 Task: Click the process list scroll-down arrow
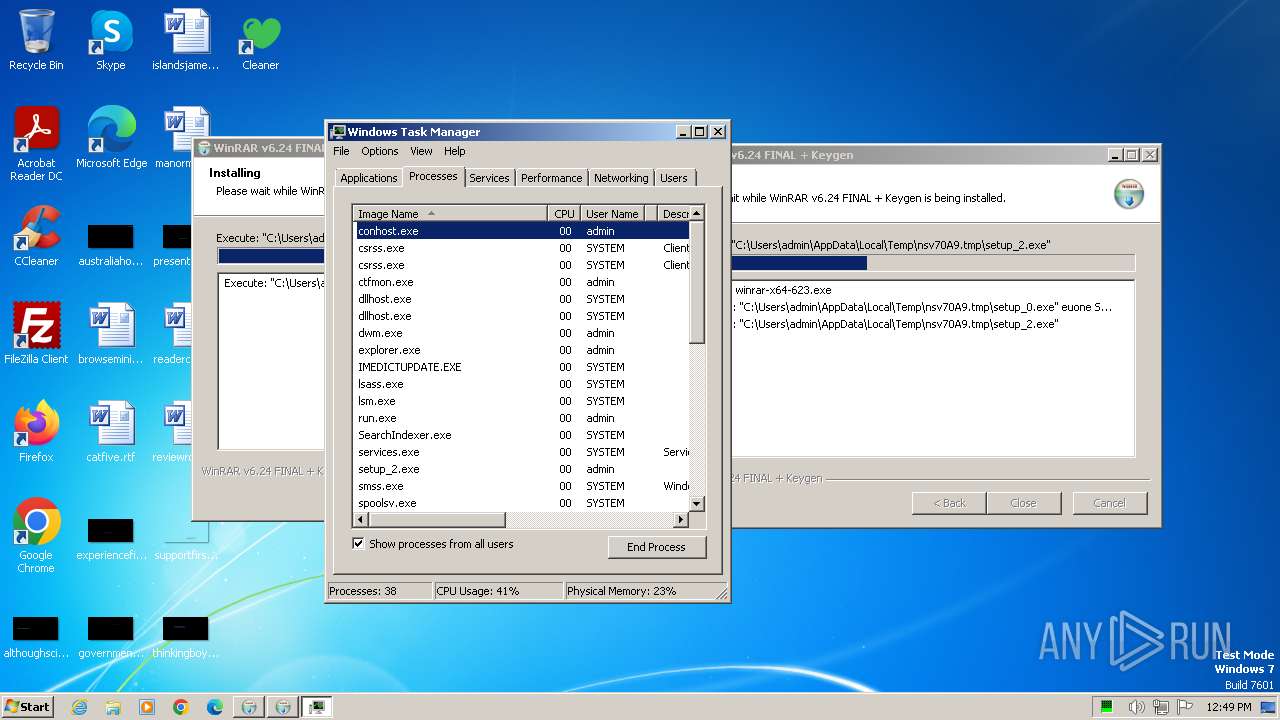[697, 504]
